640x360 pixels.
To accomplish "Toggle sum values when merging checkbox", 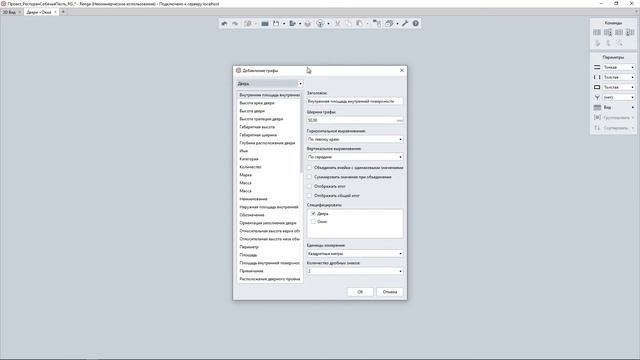I will pyautogui.click(x=309, y=177).
